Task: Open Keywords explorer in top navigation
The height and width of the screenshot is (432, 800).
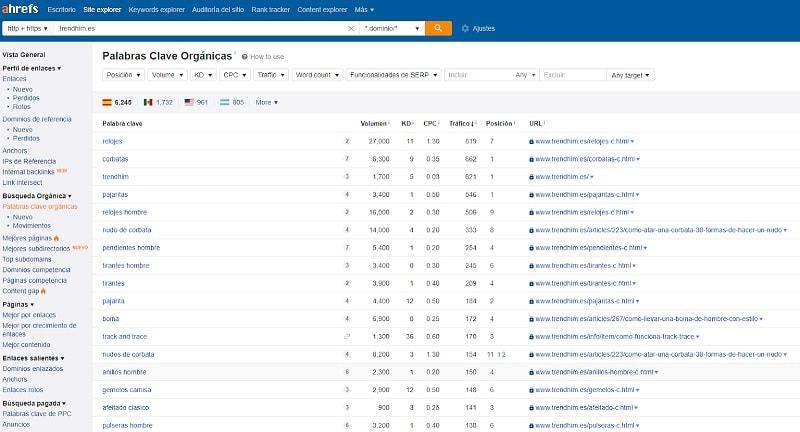Action: 156,10
